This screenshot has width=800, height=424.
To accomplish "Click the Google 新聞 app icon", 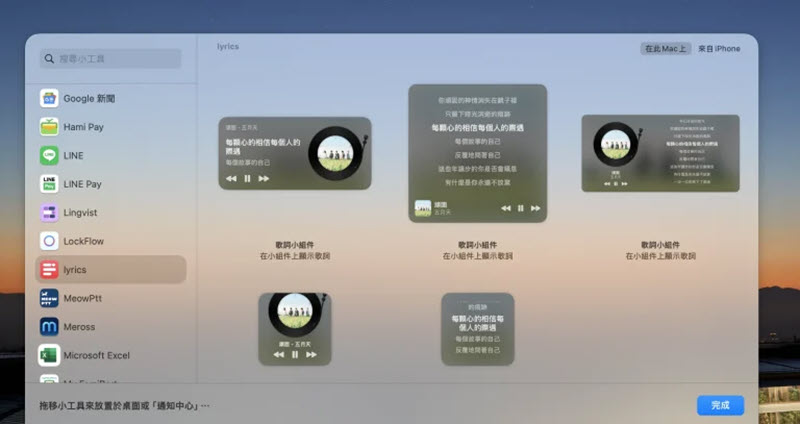I will [x=49, y=98].
